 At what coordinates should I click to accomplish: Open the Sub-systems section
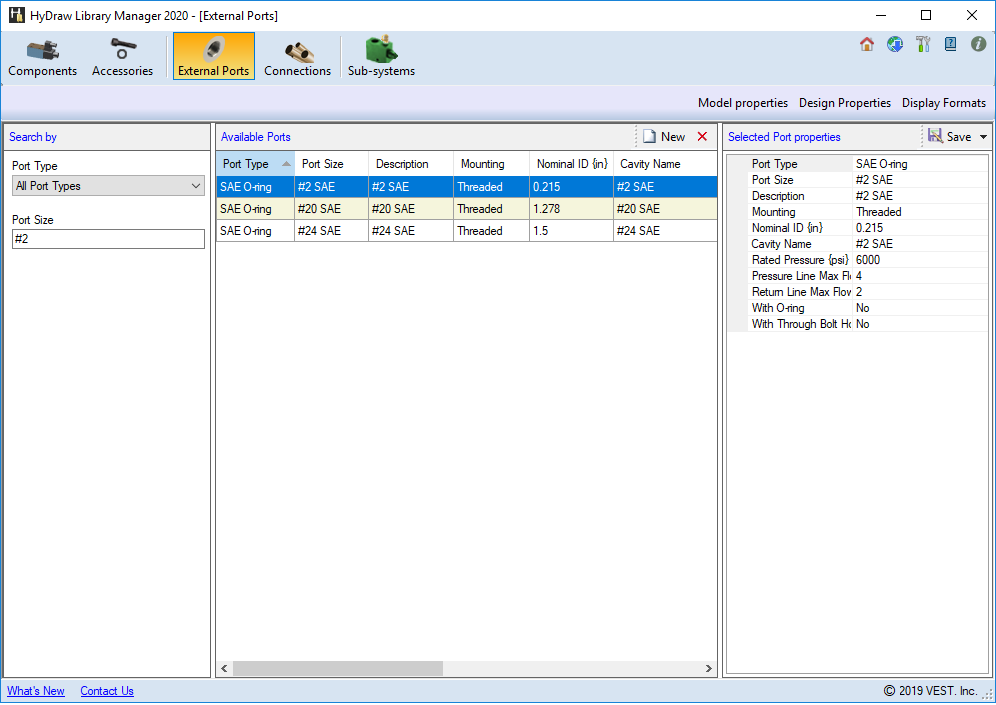point(381,58)
